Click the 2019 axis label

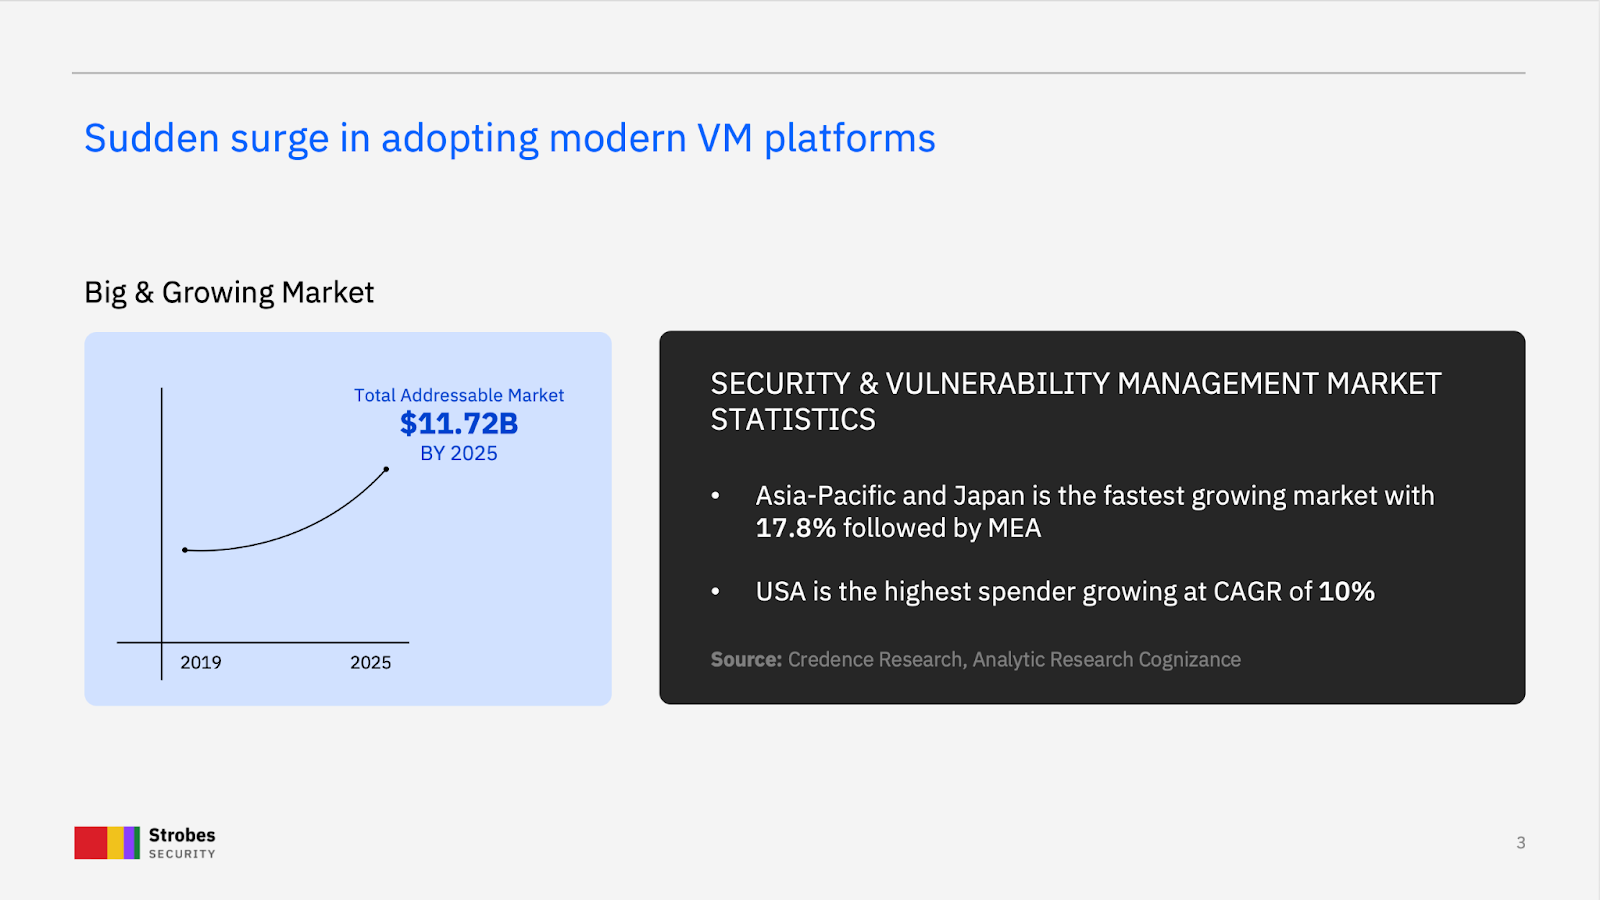pos(201,662)
